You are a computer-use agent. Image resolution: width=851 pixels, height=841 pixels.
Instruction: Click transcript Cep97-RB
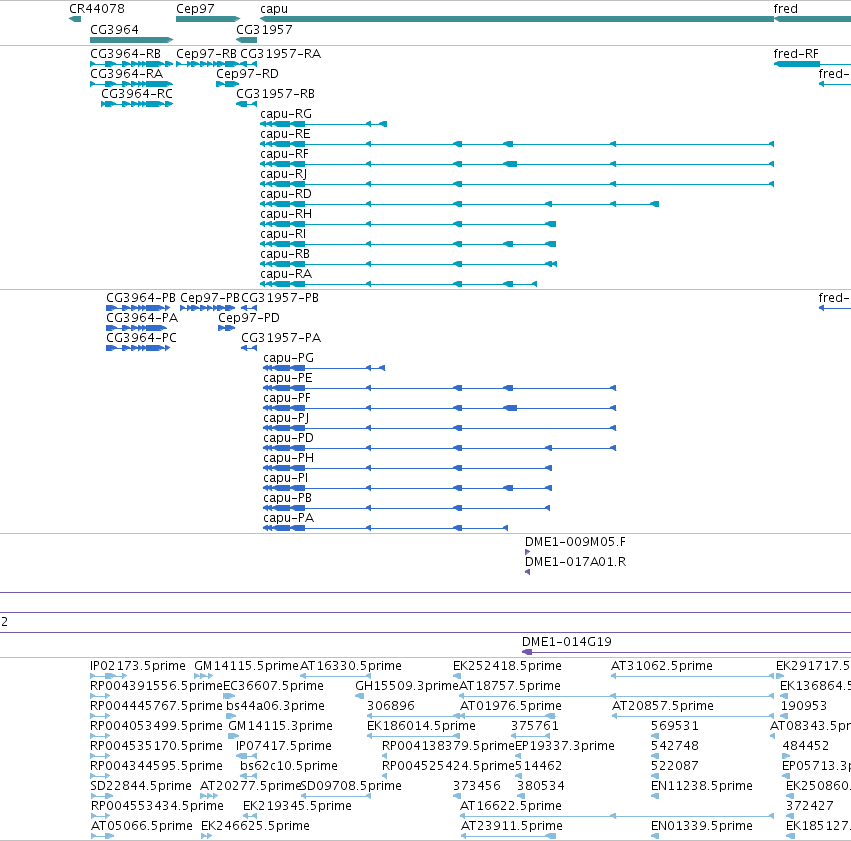coord(208,64)
